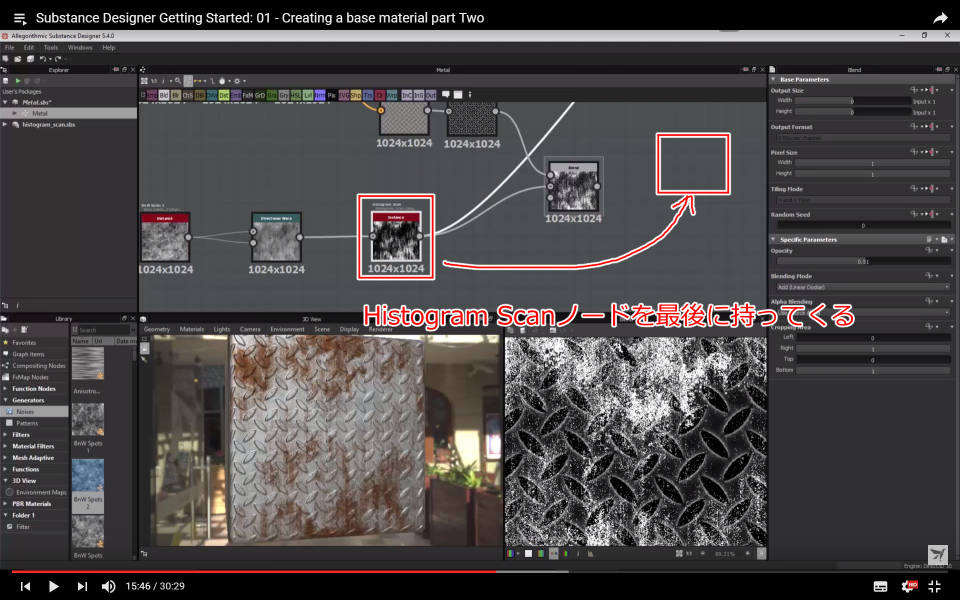
Task: Insert a comment with the speech bubble icon
Action: click(x=446, y=95)
